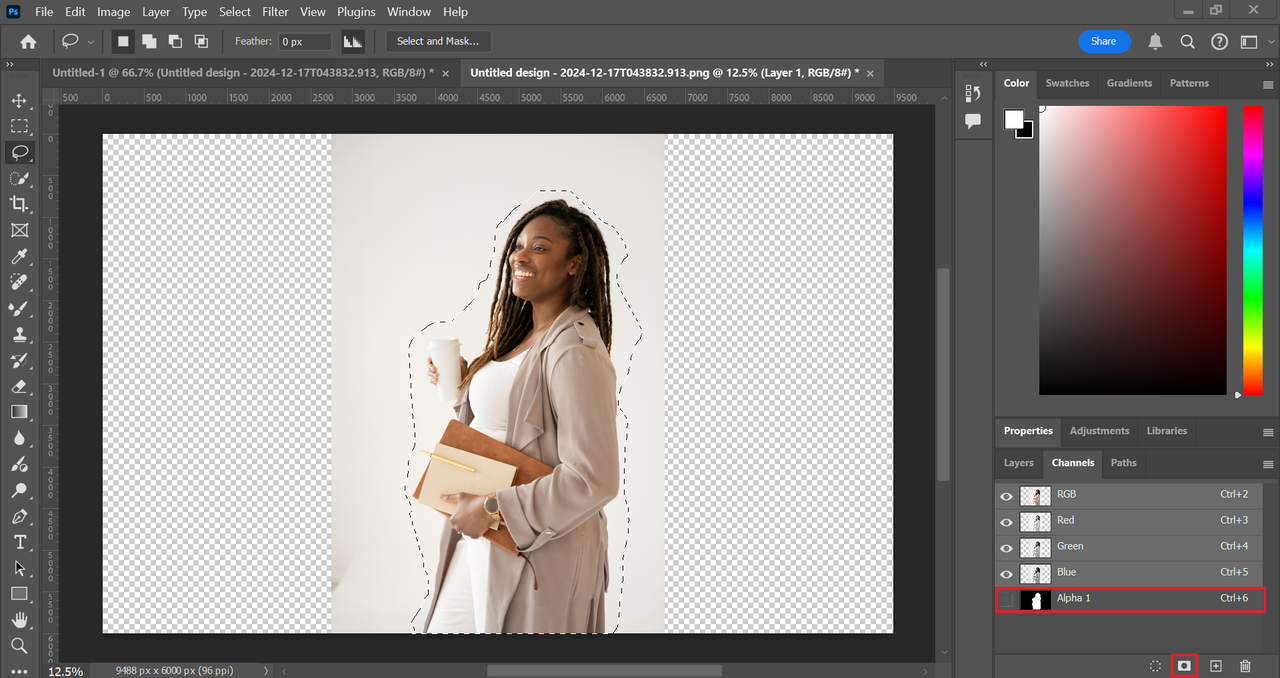Select the Eraser tool
Viewport: 1280px width, 678px height.
[19, 386]
